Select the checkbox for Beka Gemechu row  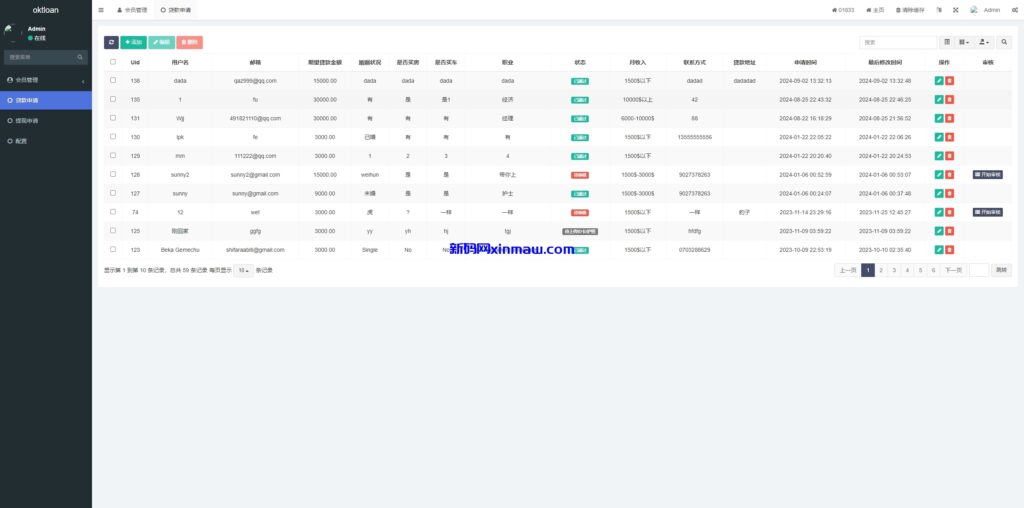coord(113,249)
